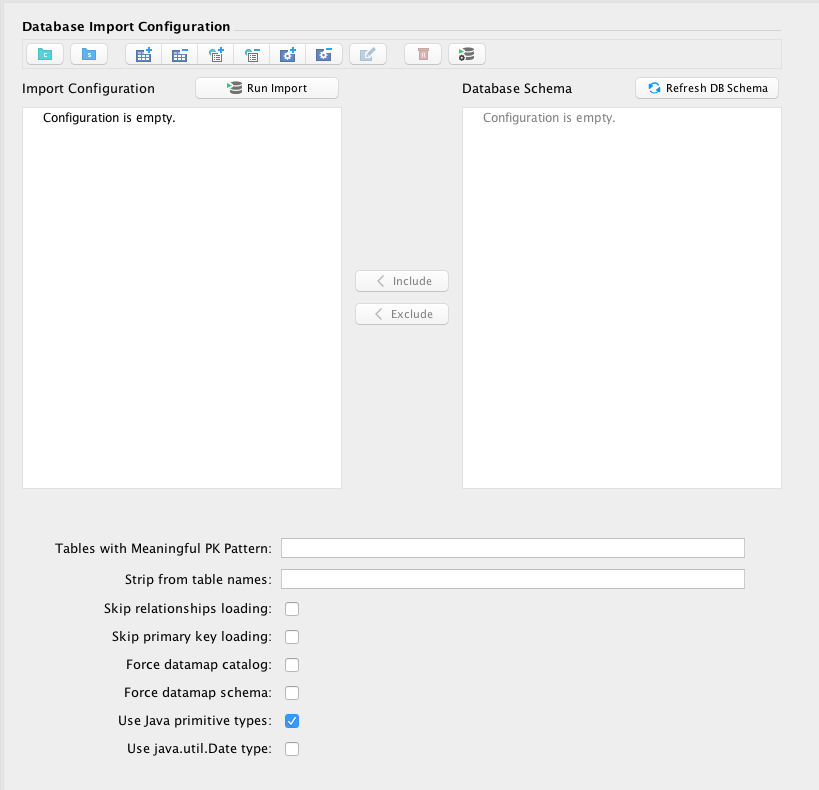Focus the Strip from table names field
Viewport: 819px width, 790px height.
click(512, 579)
